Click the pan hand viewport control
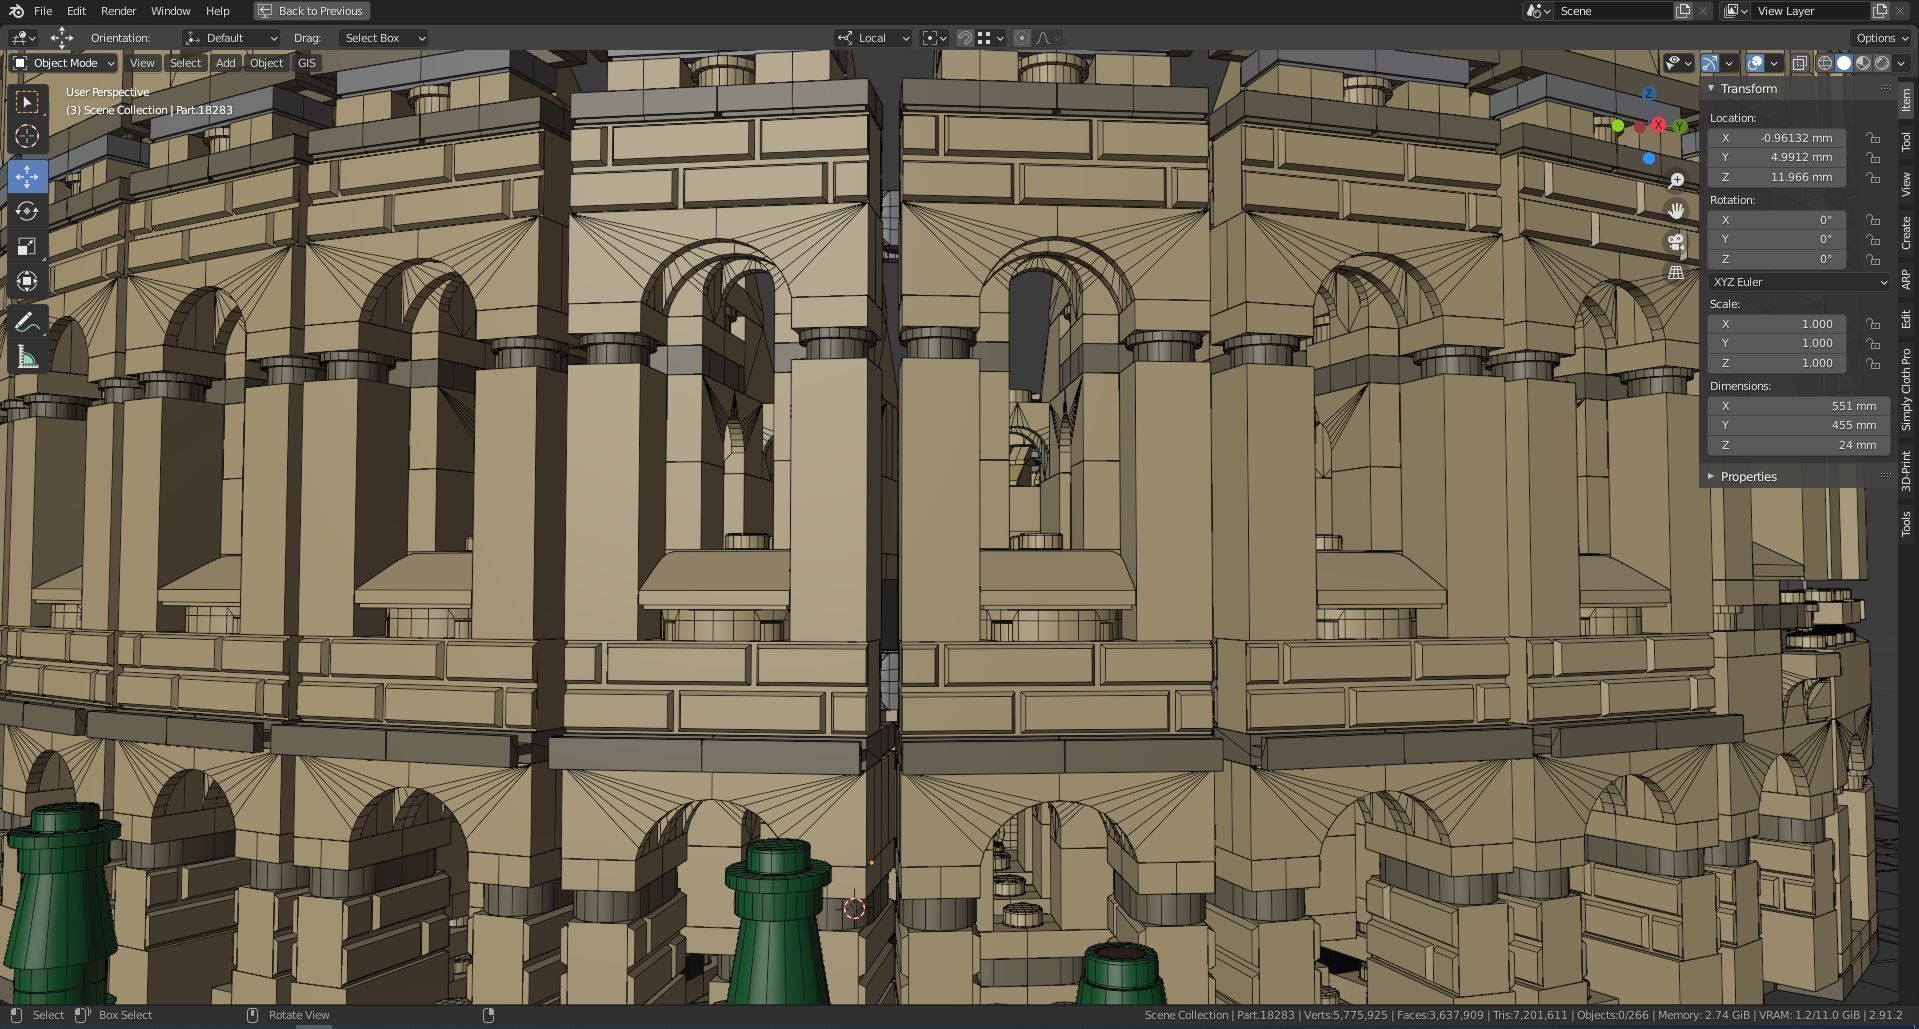 (1676, 211)
